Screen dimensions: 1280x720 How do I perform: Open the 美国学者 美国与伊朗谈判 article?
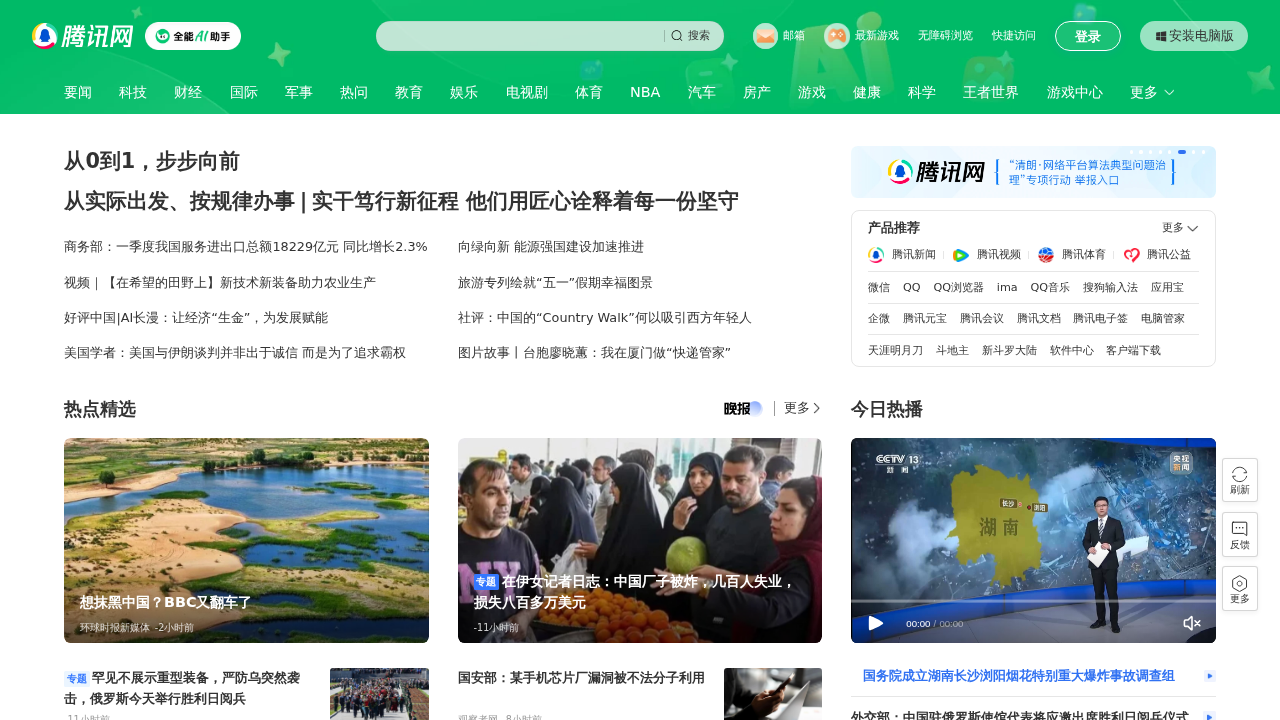click(x=235, y=353)
